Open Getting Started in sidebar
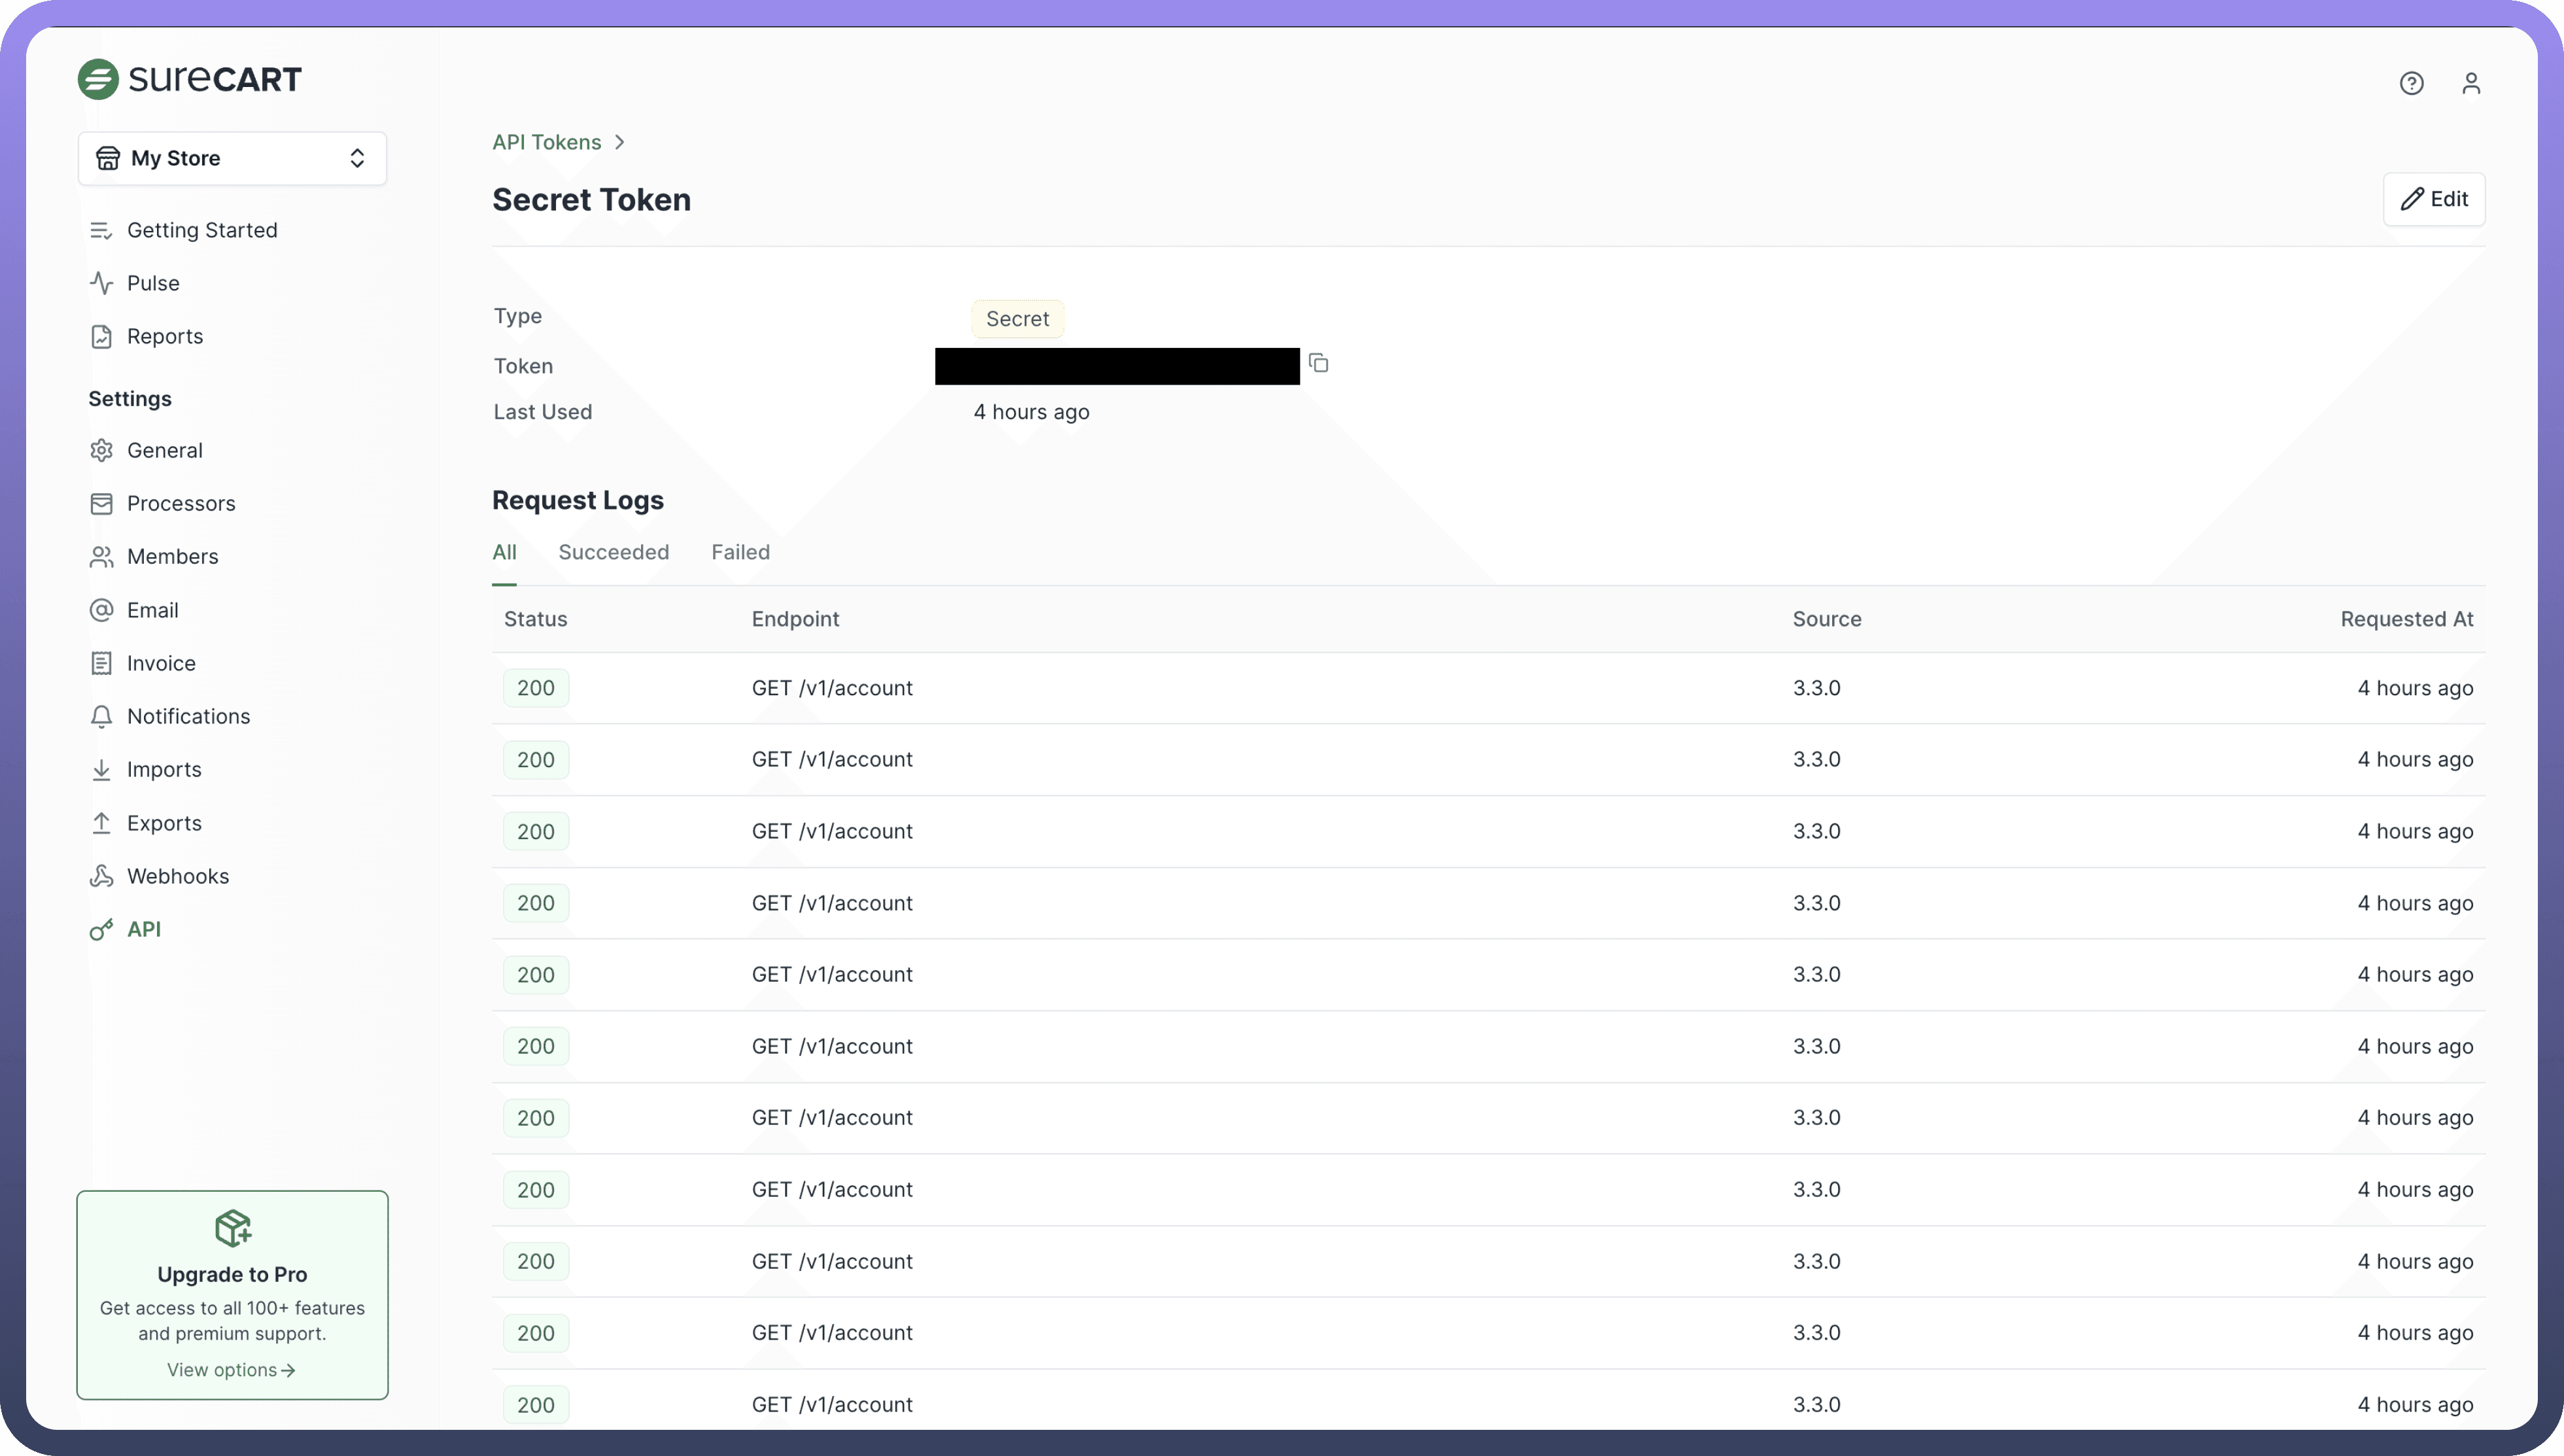Image resolution: width=2564 pixels, height=1456 pixels. pyautogui.click(x=202, y=230)
